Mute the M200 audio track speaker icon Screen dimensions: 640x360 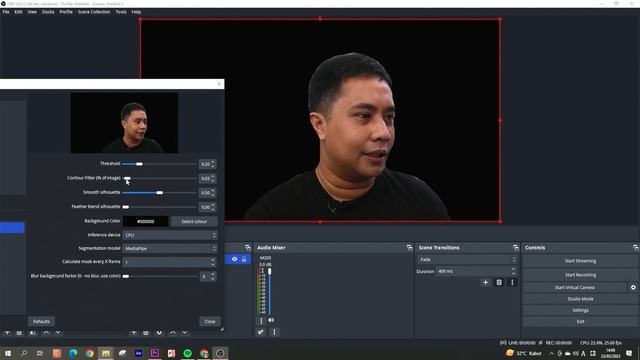tap(271, 321)
